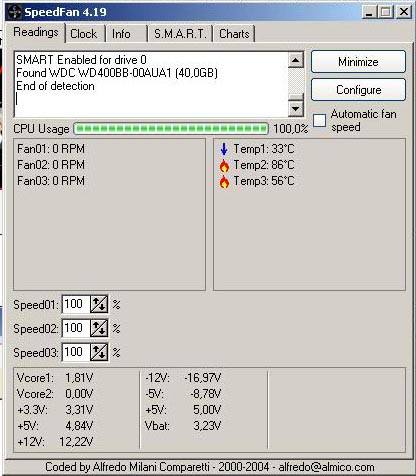This screenshot has height=476, width=416.
Task: Click the Speed03 up/down spinner arrows
Action: point(99,352)
